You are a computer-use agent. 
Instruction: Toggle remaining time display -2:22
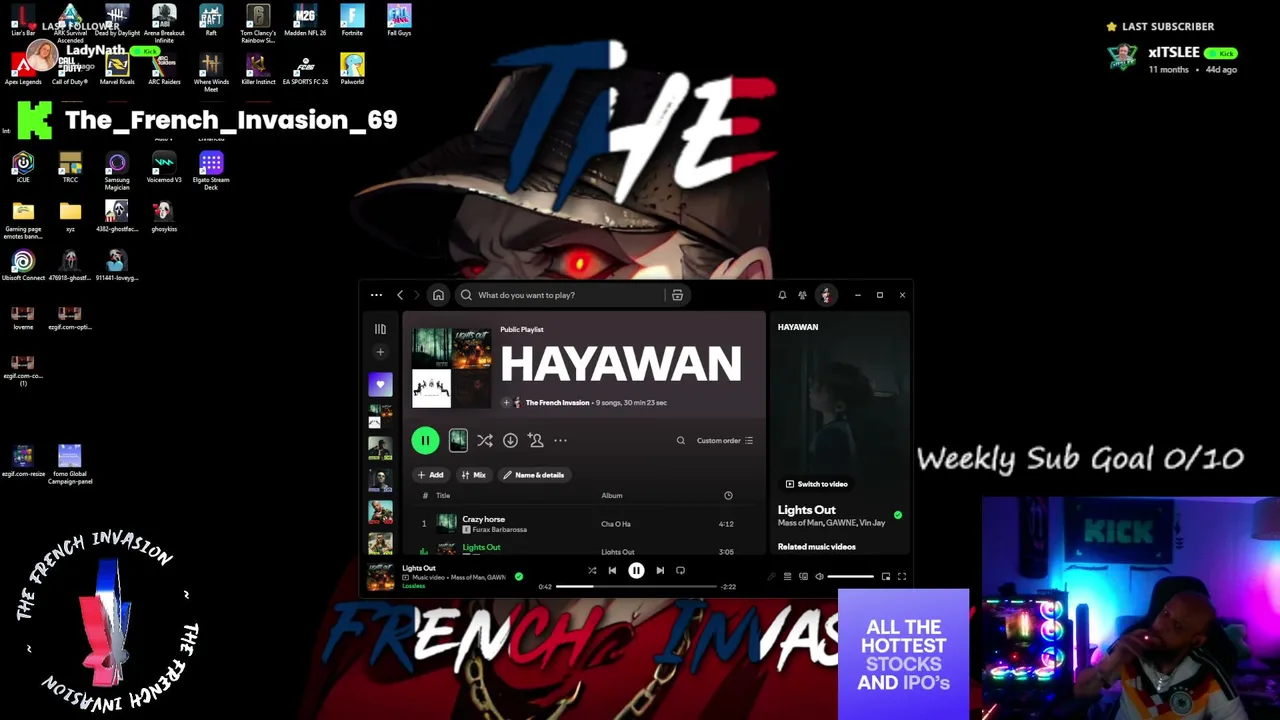(x=728, y=587)
